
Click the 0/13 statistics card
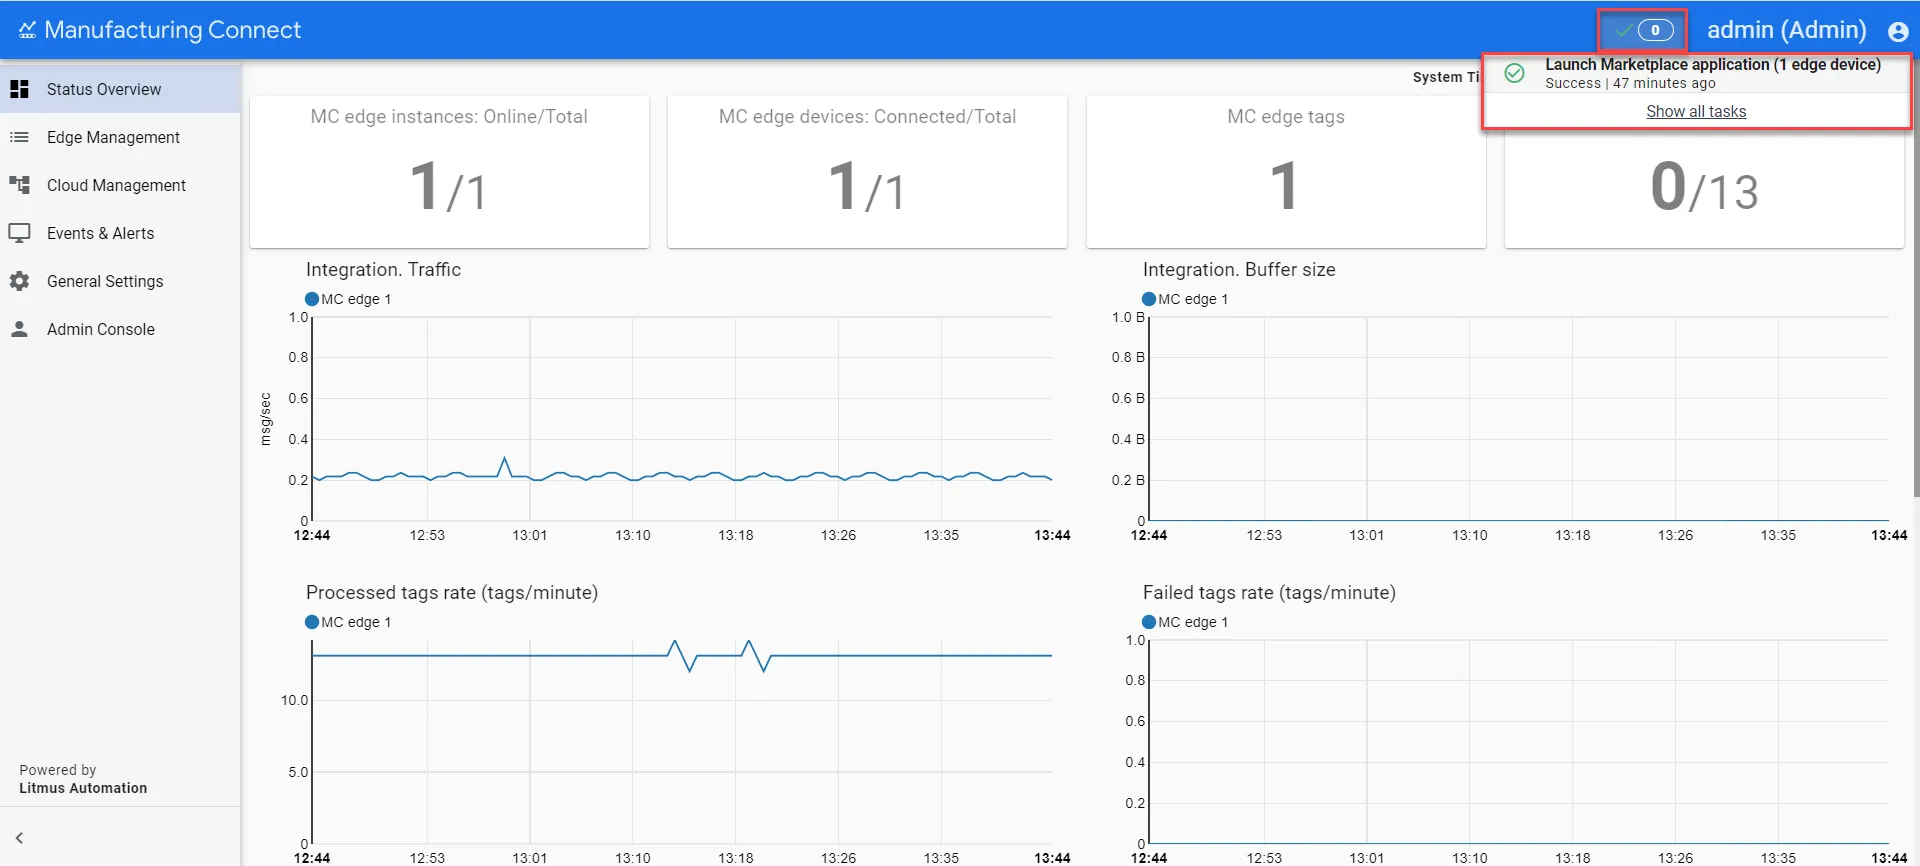(1704, 188)
